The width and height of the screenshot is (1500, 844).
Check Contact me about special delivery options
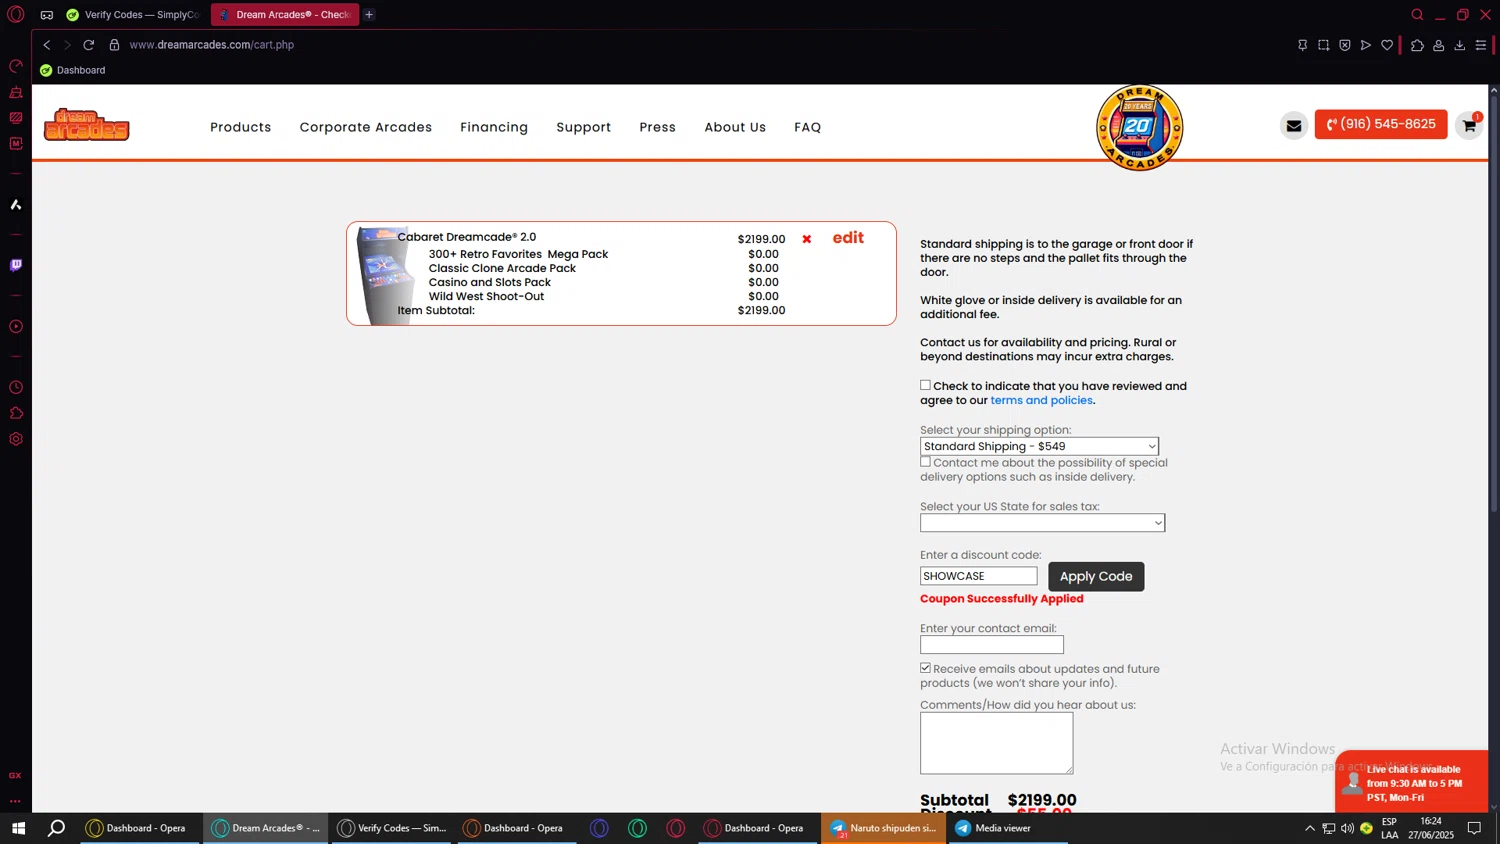pyautogui.click(x=925, y=462)
